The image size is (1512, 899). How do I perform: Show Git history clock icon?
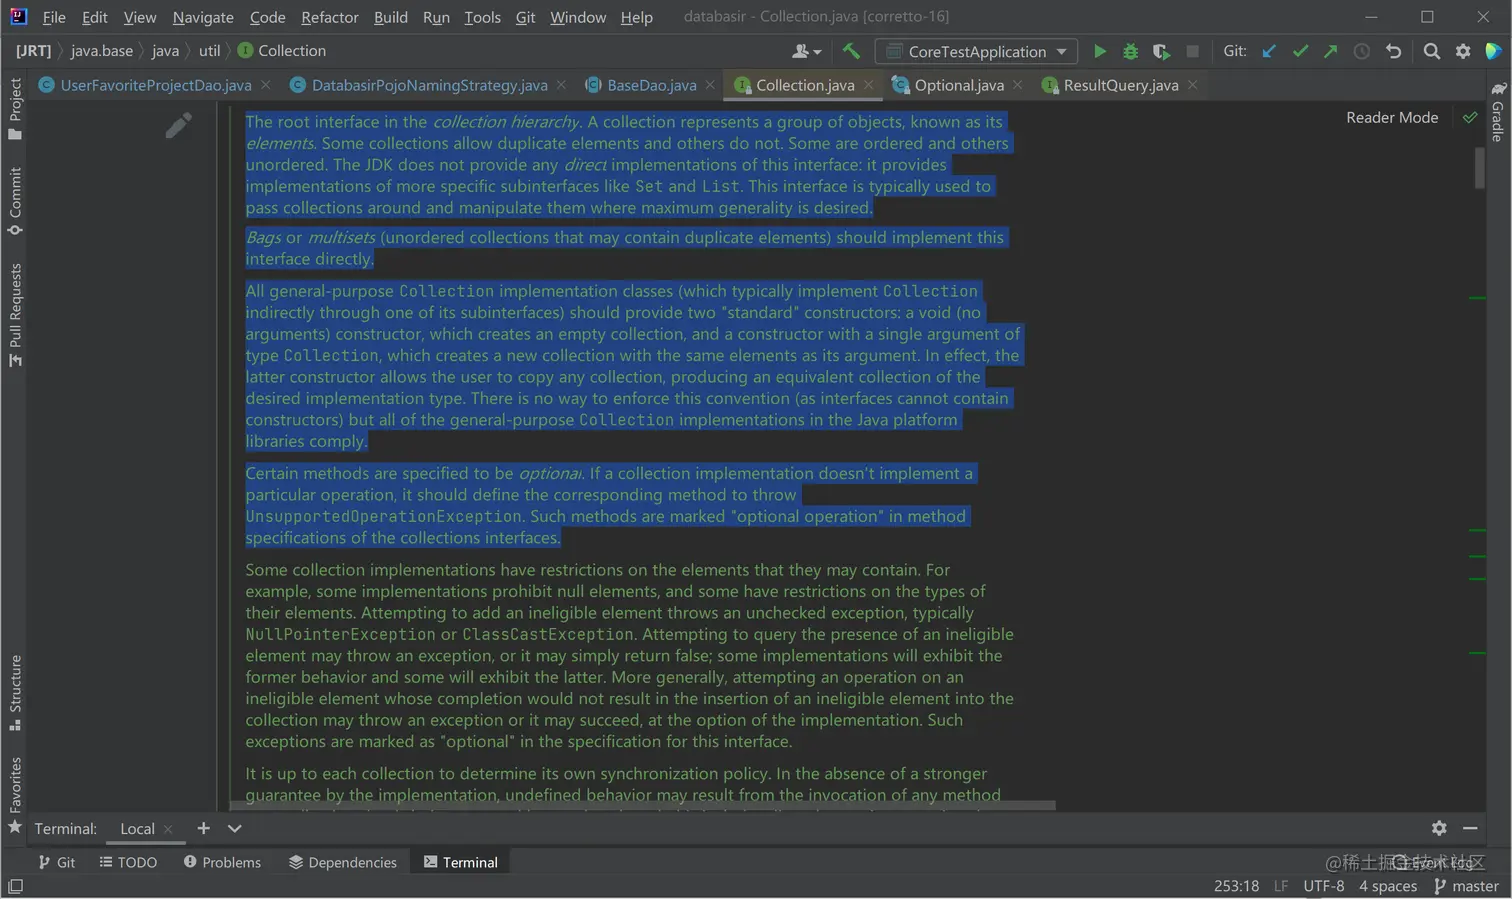point(1362,51)
